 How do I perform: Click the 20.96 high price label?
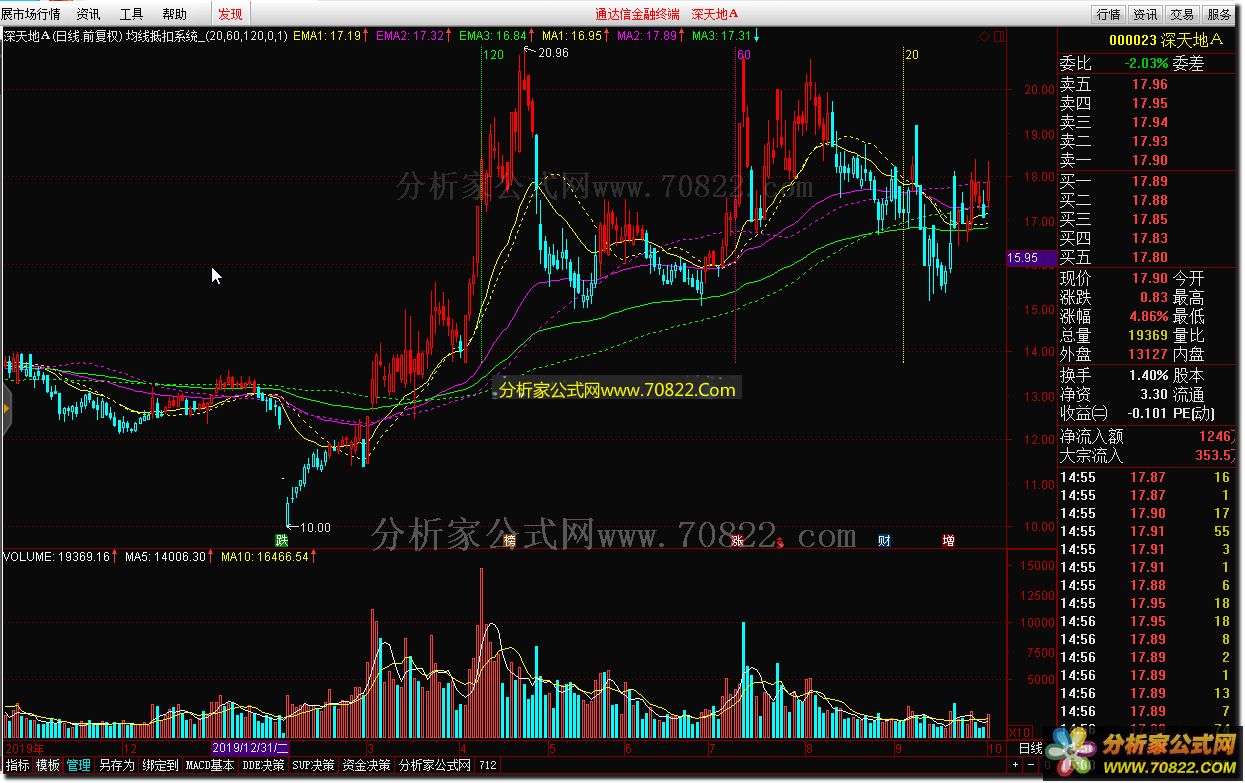pyautogui.click(x=553, y=53)
